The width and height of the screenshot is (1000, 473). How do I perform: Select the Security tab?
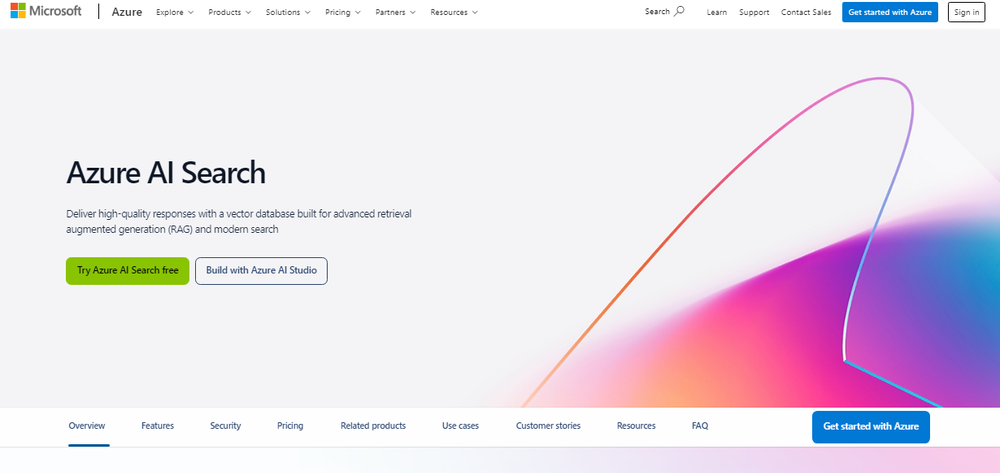click(225, 426)
